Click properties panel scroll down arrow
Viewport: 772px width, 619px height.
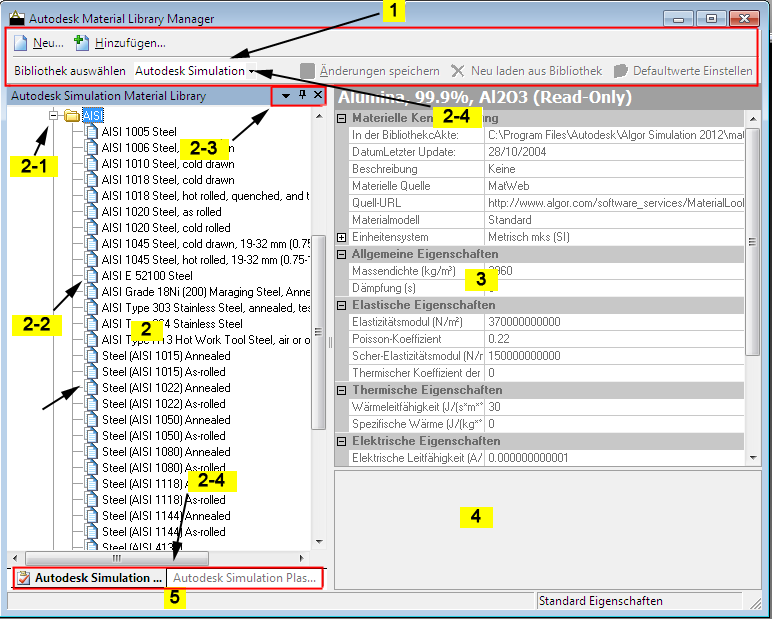753,458
